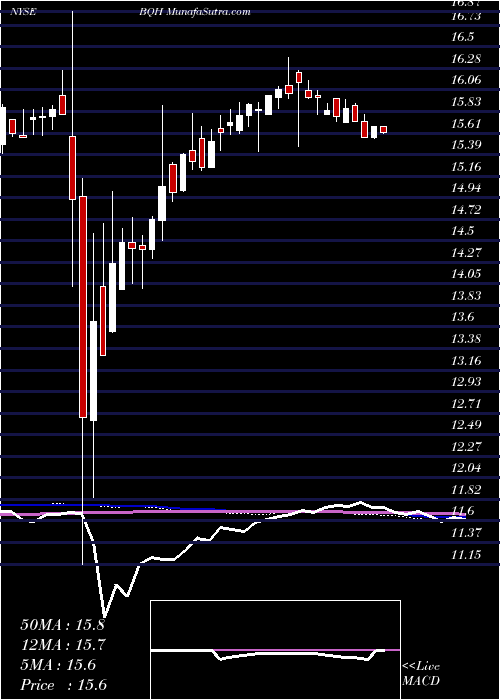The image size is (500, 700).
Task: Click the 12.49 price axis label
Action: point(466,425)
